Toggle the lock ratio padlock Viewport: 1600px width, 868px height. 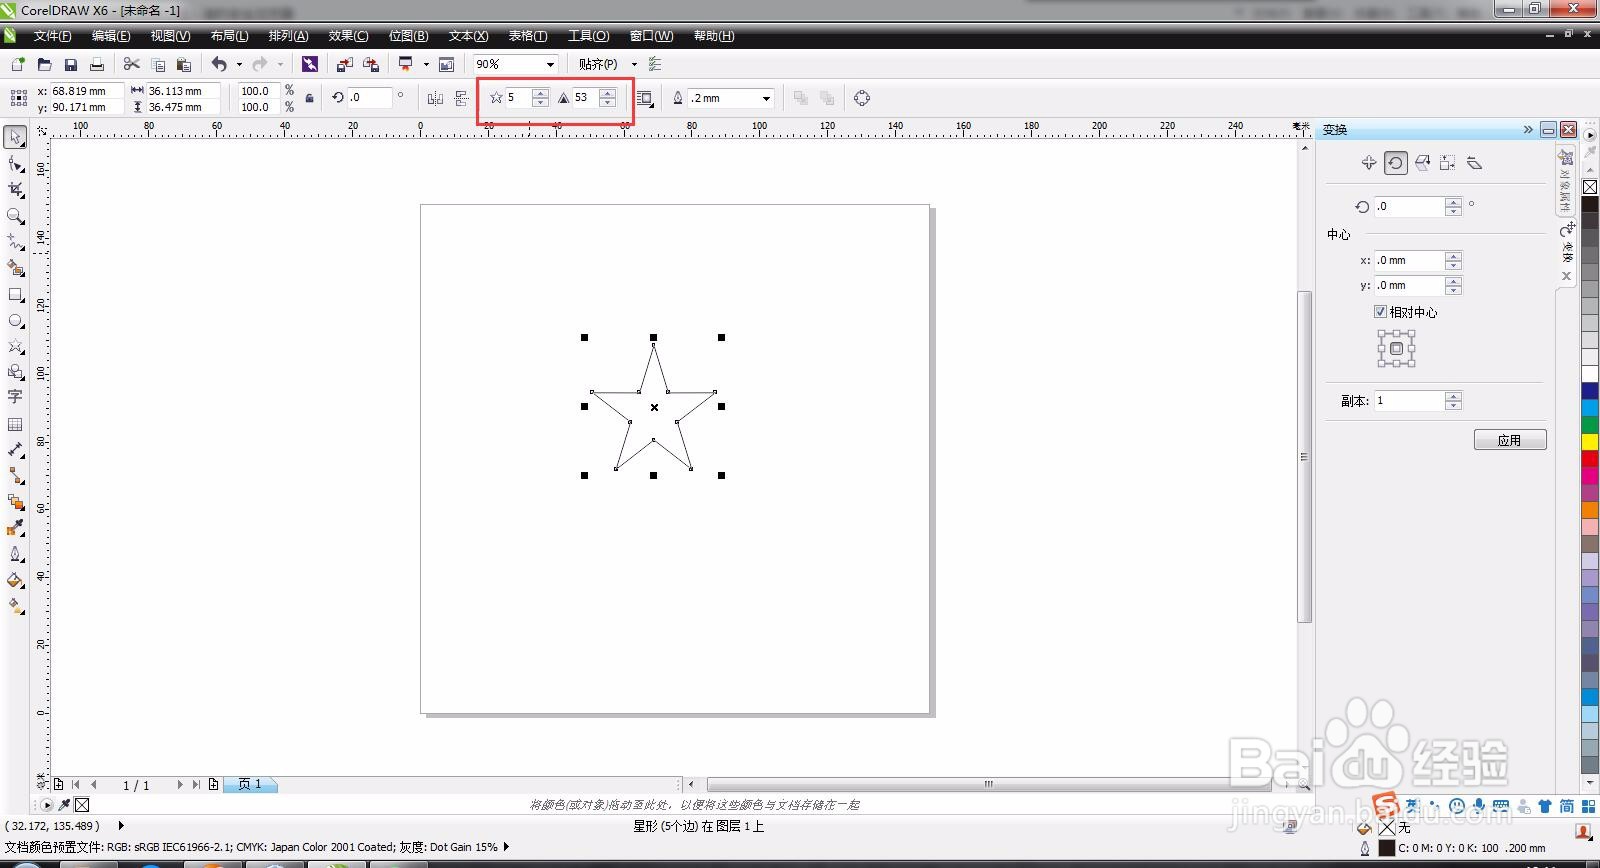tap(309, 98)
